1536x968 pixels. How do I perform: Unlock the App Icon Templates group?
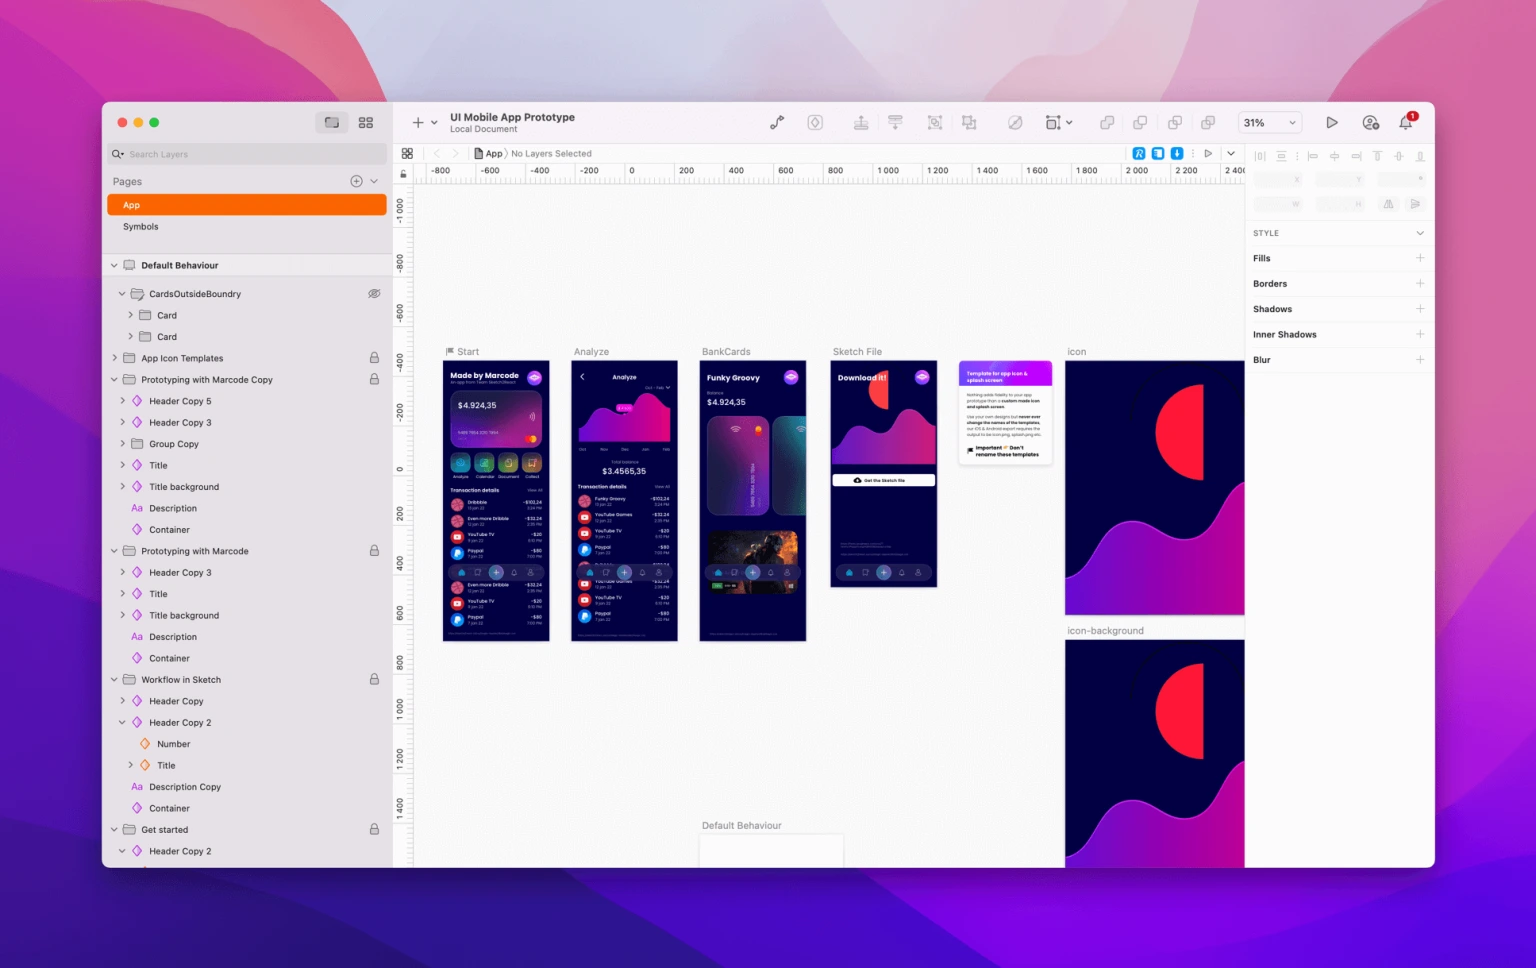click(374, 357)
